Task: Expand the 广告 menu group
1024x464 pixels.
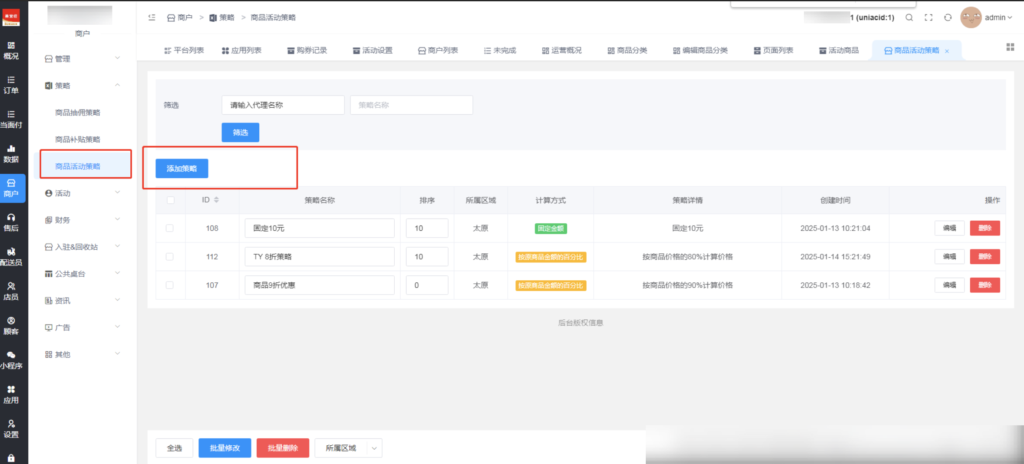Action: [82, 327]
